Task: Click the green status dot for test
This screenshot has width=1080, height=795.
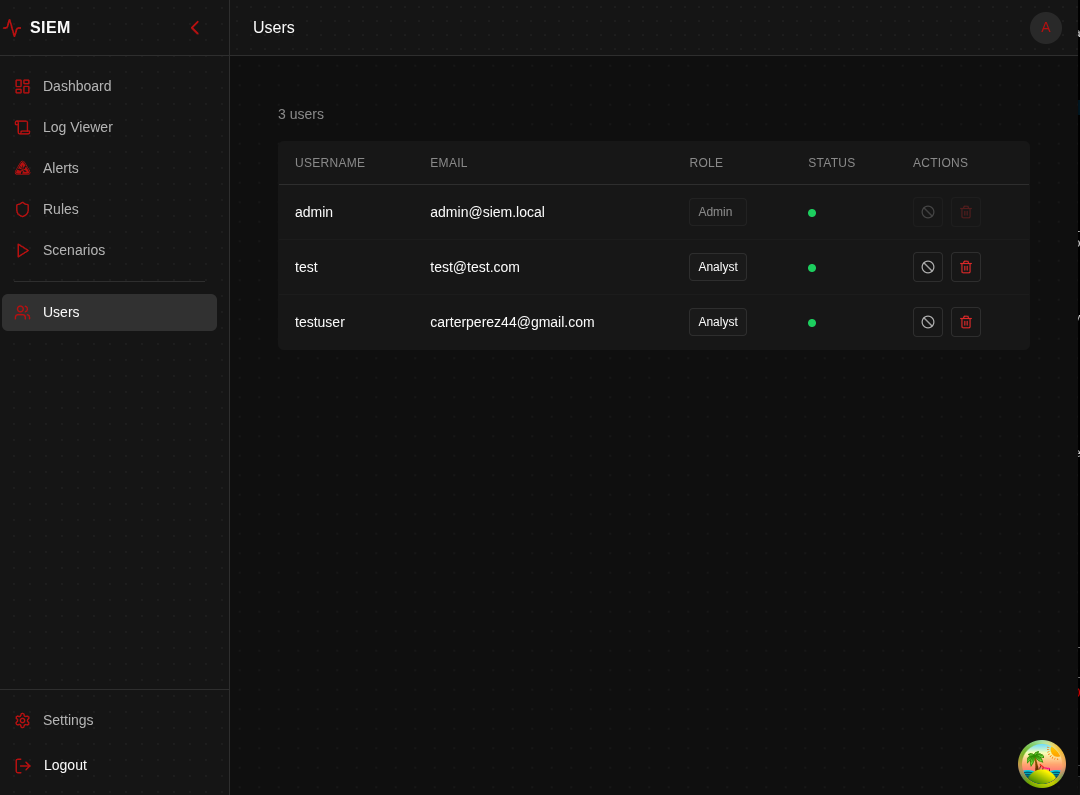Action: point(812,268)
